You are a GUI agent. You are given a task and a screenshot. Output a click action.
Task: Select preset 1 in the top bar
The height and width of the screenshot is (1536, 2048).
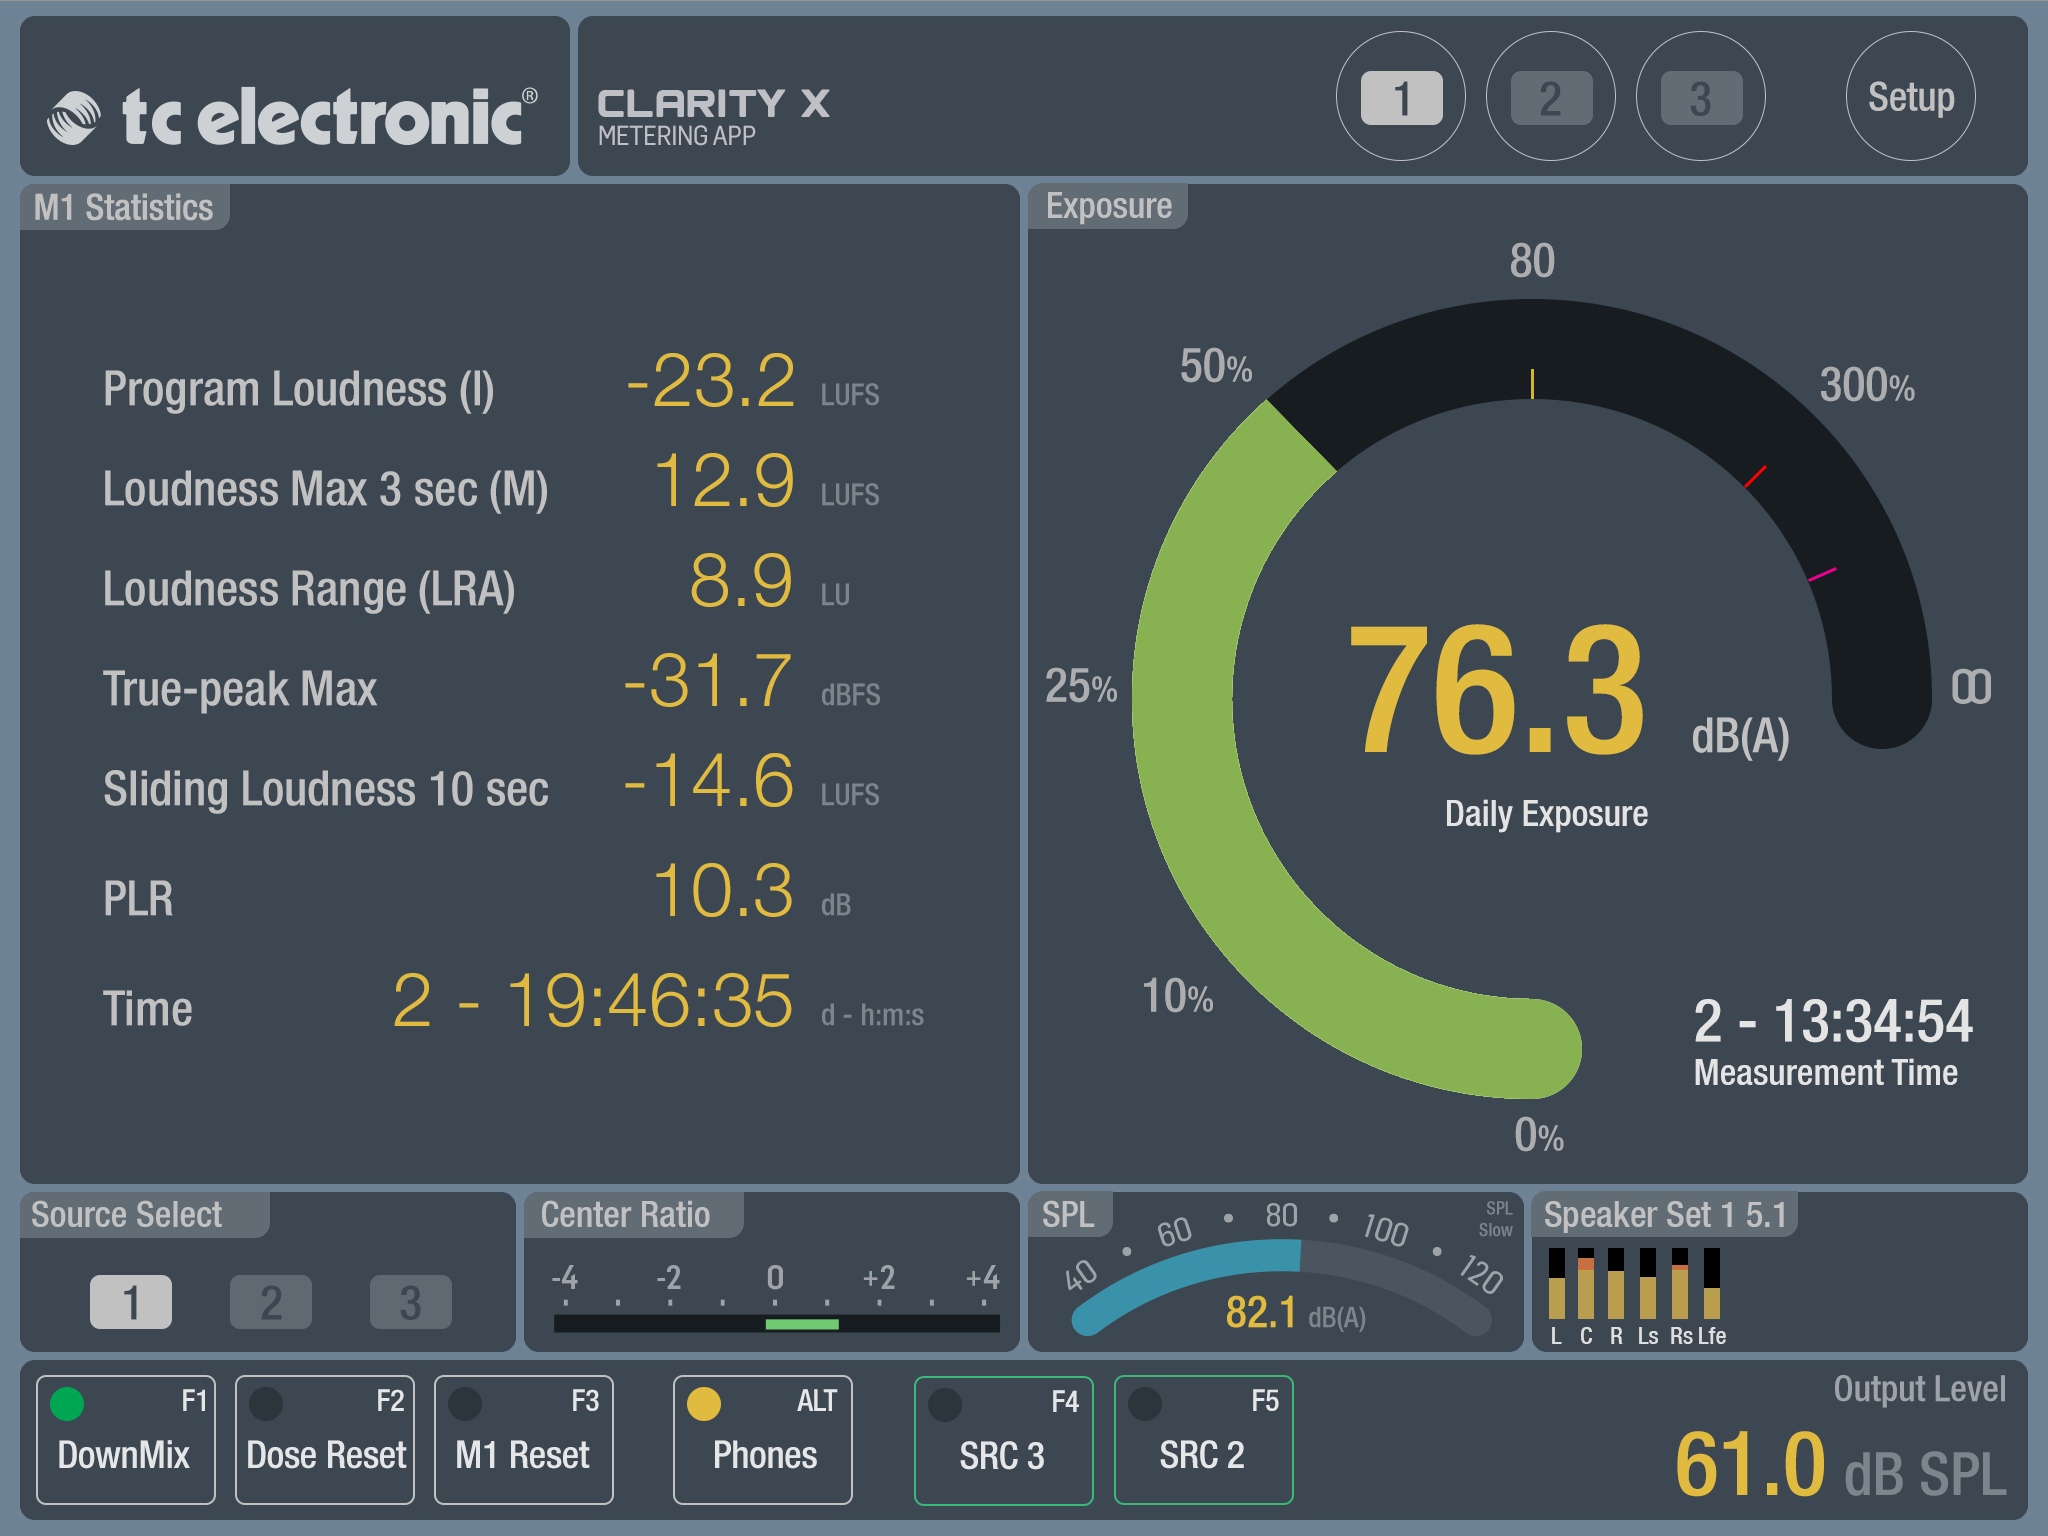pyautogui.click(x=1401, y=97)
